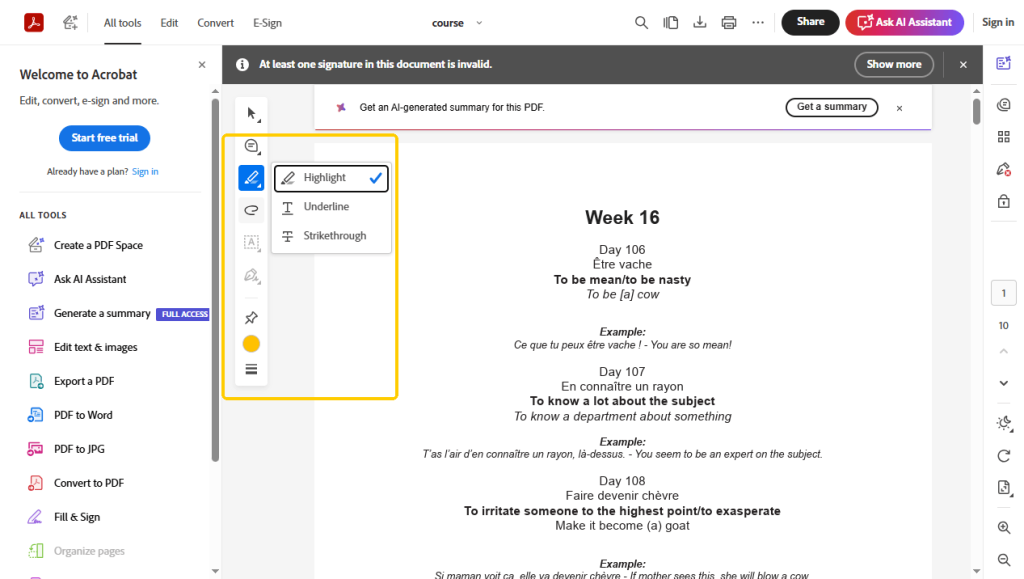The image size is (1024, 579).
Task: Click the Ask AI Assistant button
Action: (904, 22)
